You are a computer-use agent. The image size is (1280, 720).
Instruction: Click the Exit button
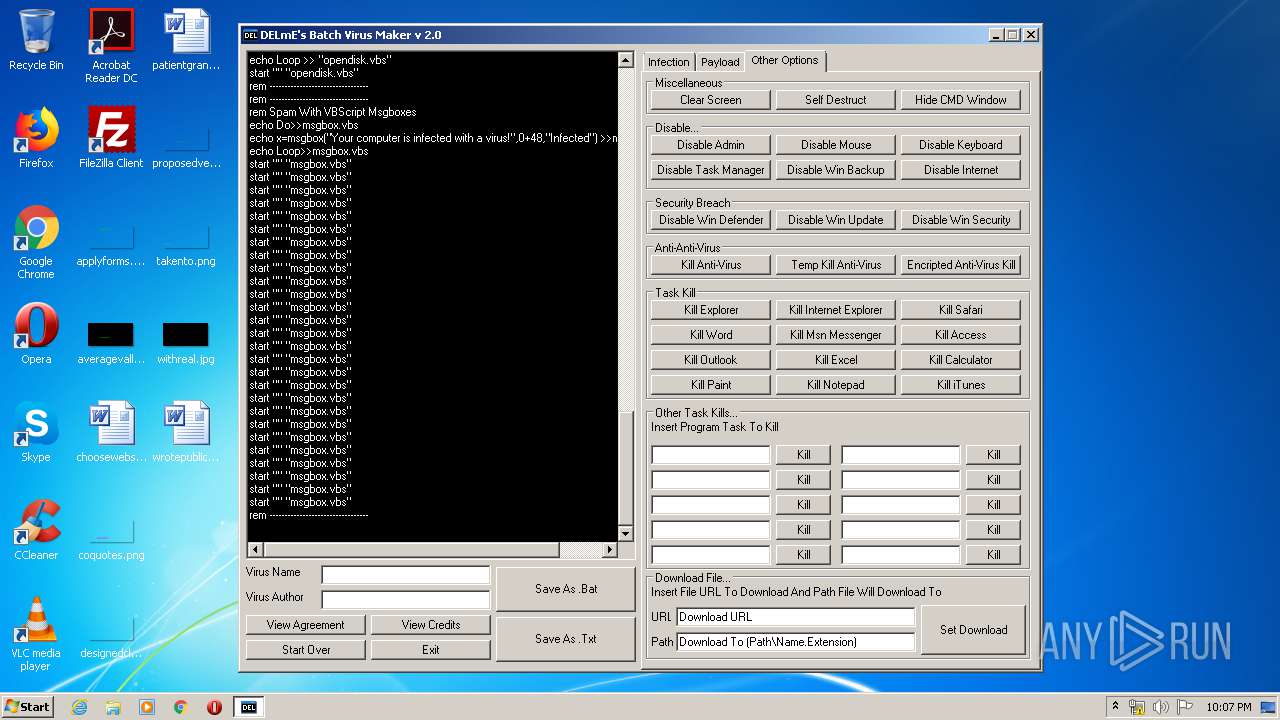coord(431,650)
